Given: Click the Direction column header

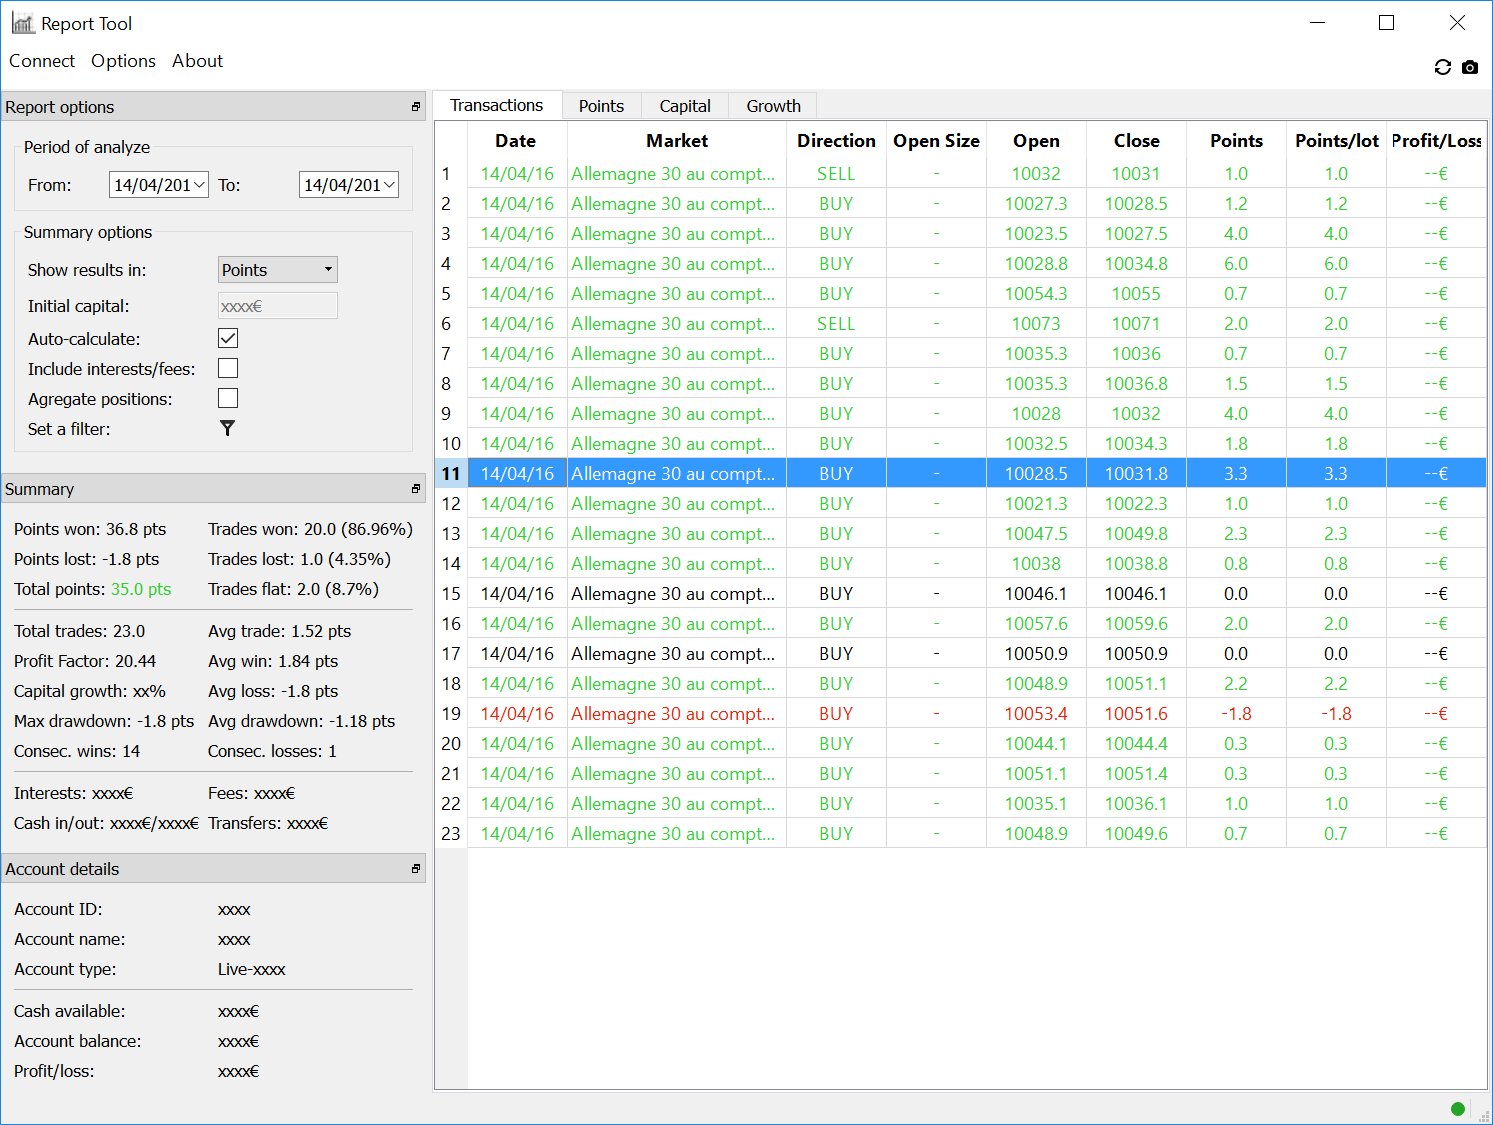Looking at the screenshot, I should coord(836,141).
